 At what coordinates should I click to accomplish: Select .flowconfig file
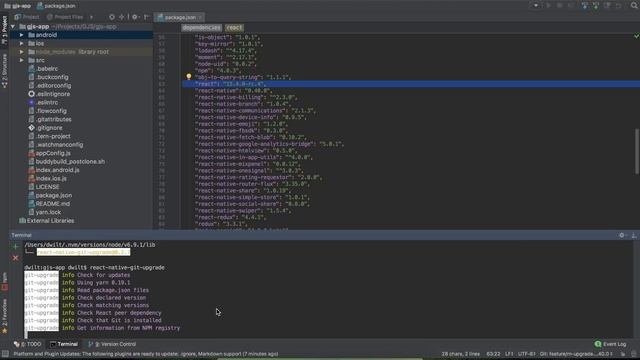pos(47,111)
